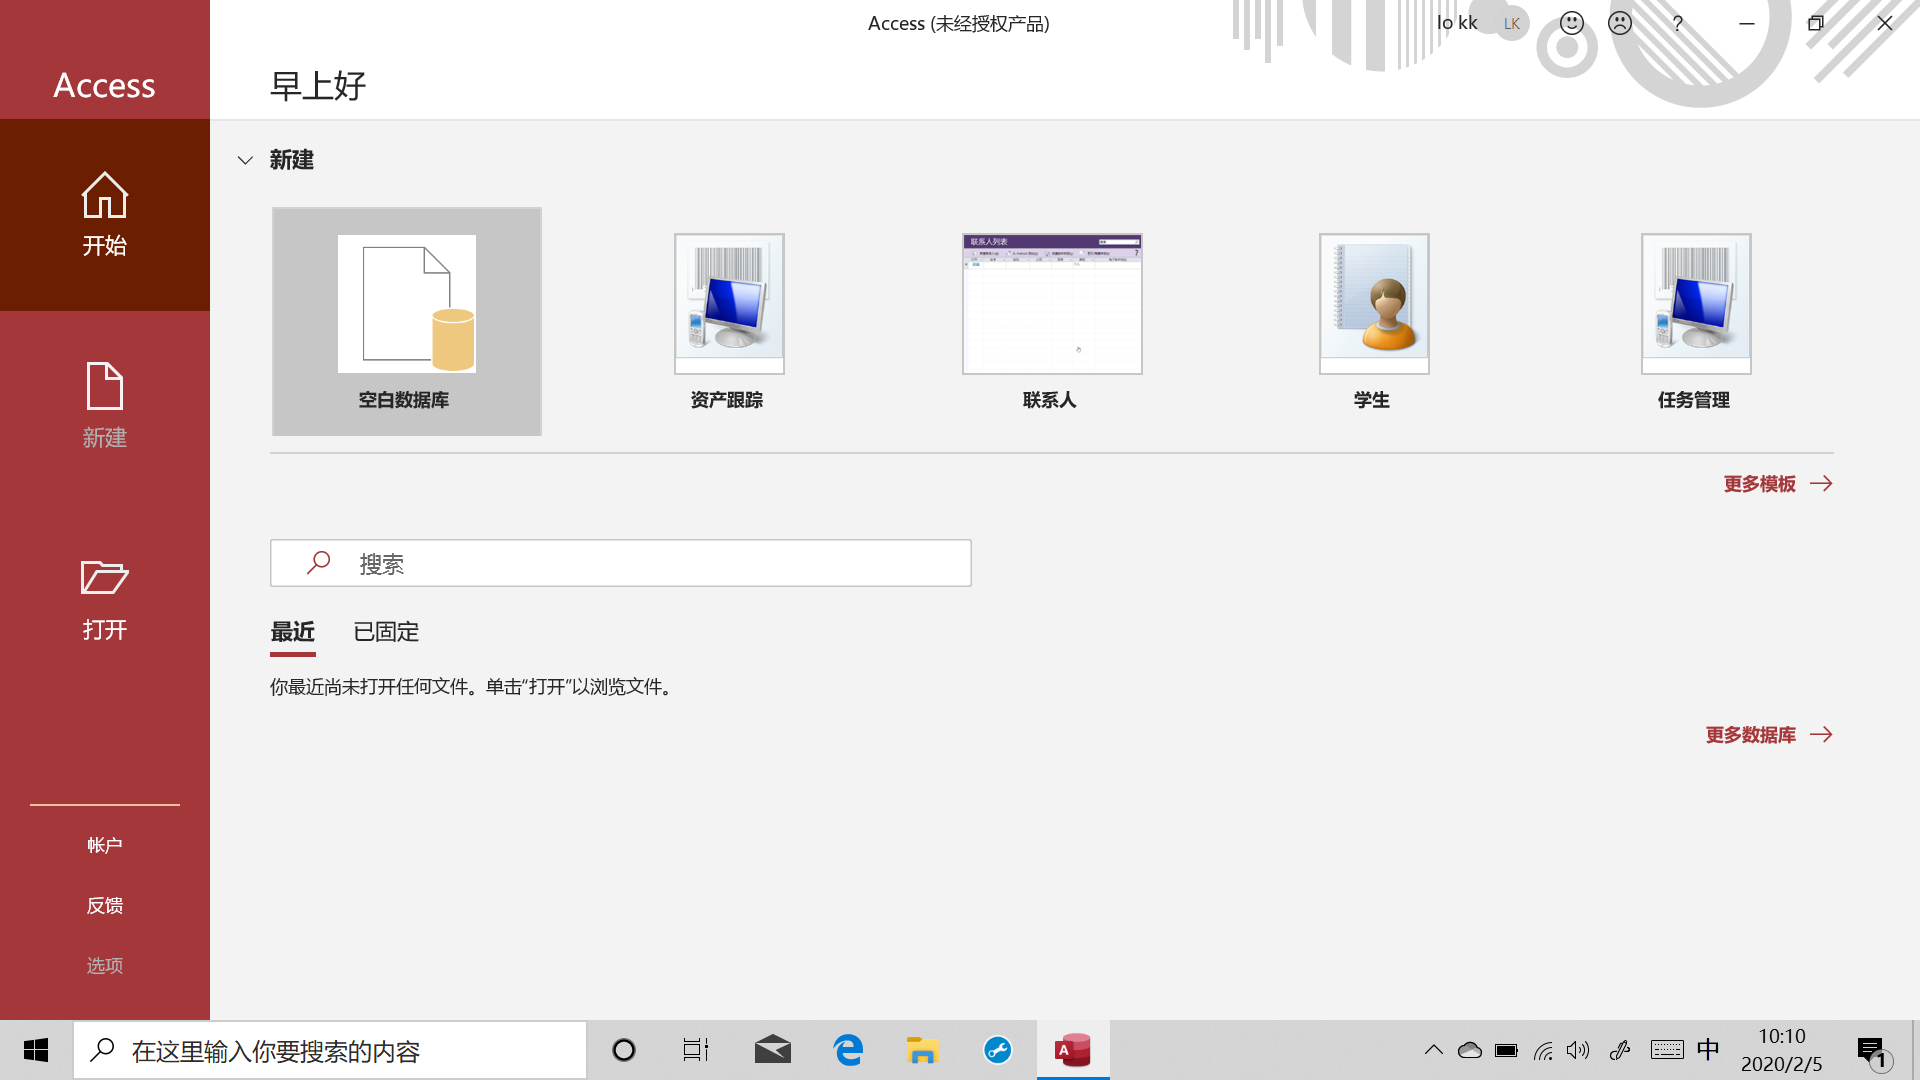Open the 打开 folder page
The width and height of the screenshot is (1920, 1080).
pyautogui.click(x=105, y=598)
